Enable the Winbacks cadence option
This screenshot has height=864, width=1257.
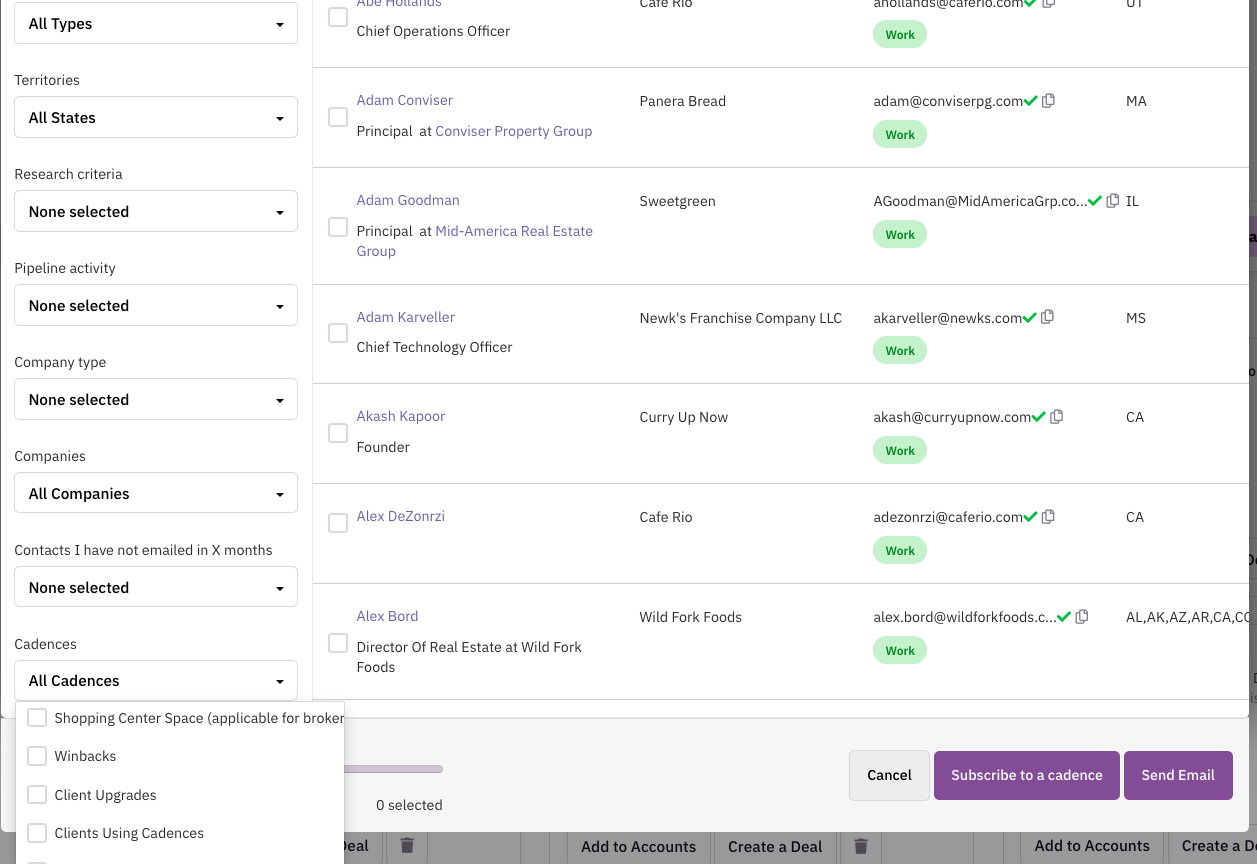click(x=37, y=756)
